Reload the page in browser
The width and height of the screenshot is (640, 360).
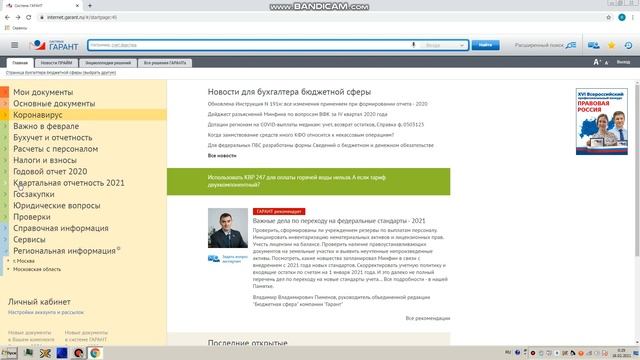(29, 17)
